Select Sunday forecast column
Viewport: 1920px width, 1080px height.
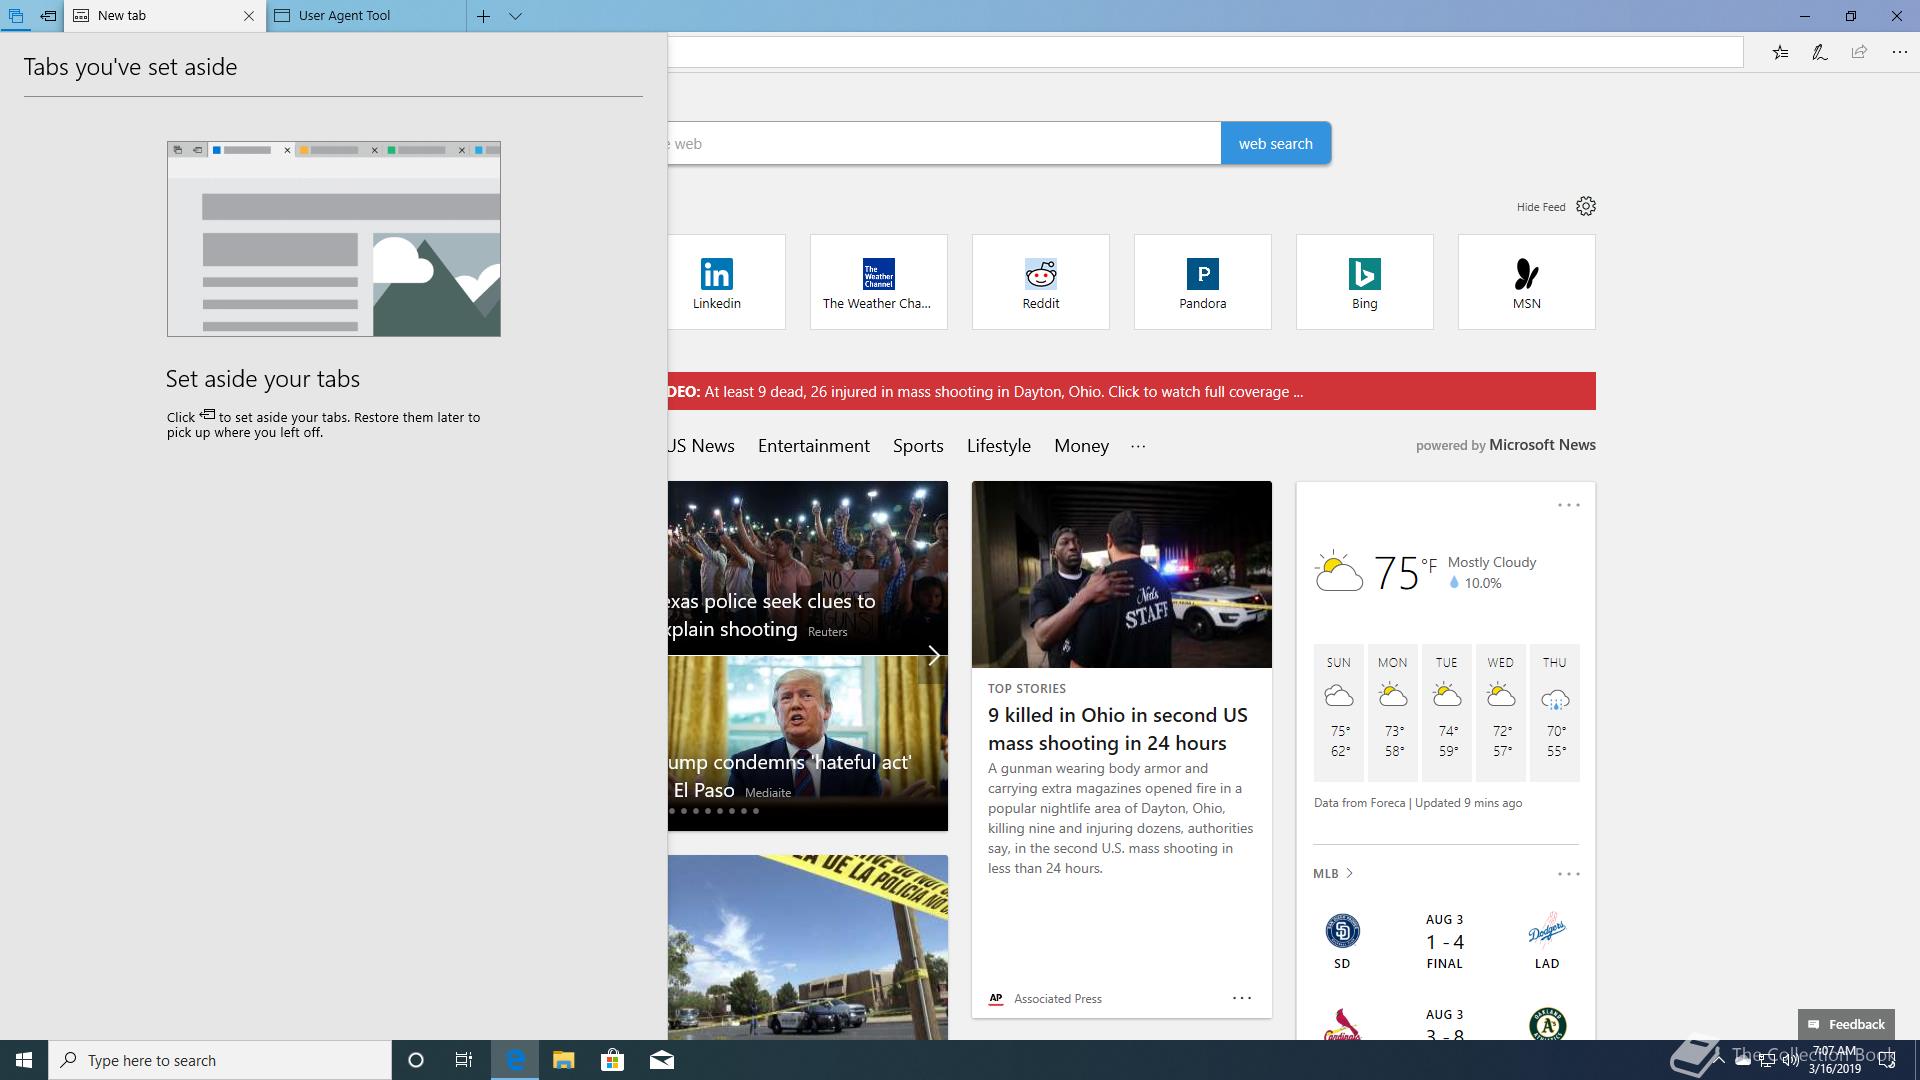[1339, 712]
